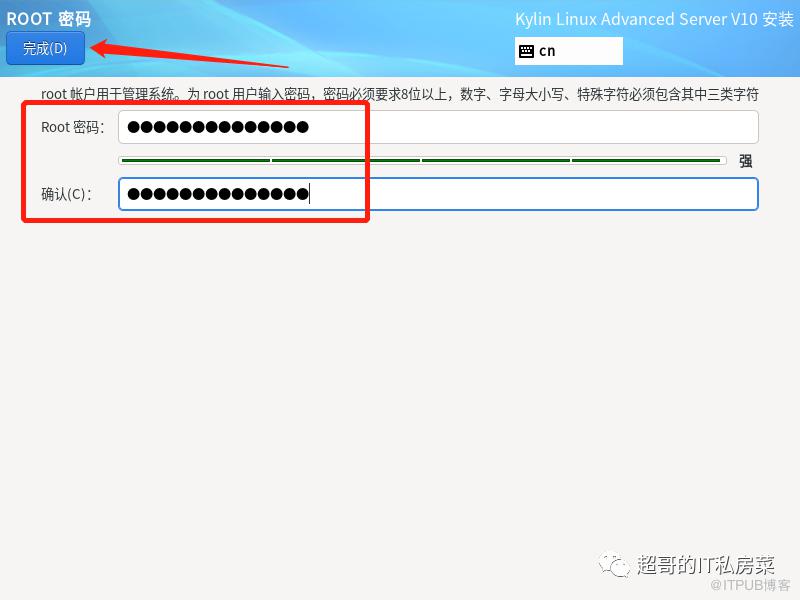Click the second password strength bar segment
This screenshot has height=600, width=800.
346,161
